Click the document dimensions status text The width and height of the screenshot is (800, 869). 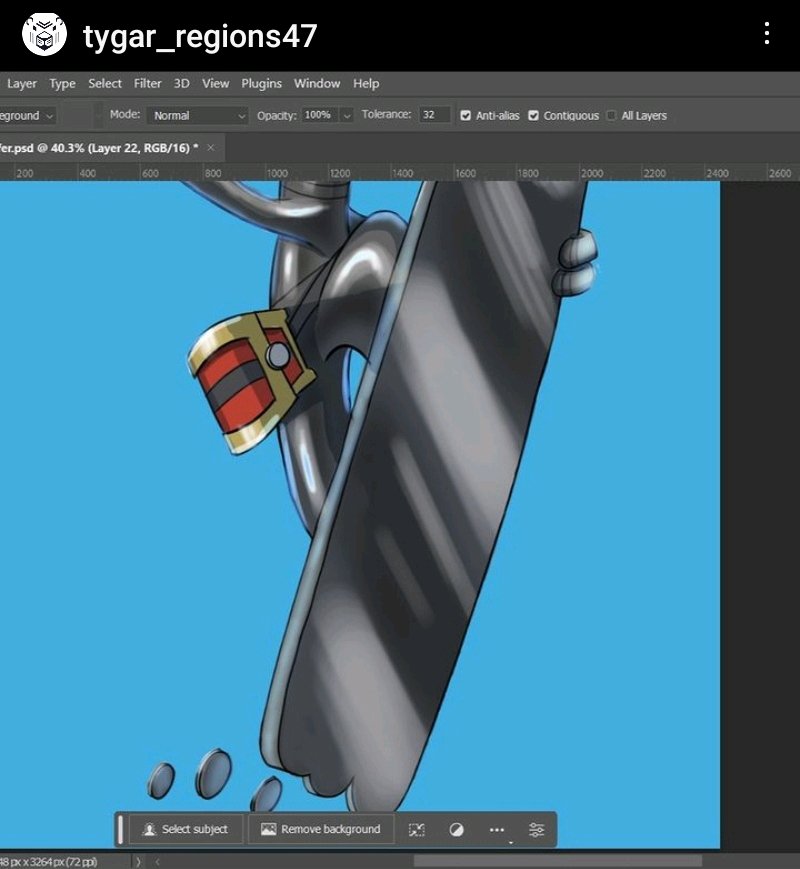click(49, 862)
